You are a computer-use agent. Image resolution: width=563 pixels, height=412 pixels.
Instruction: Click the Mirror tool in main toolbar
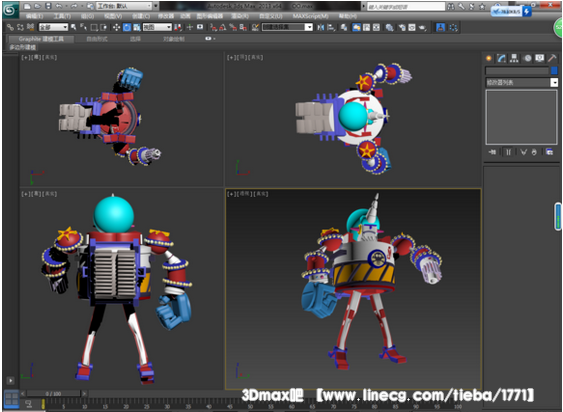point(321,27)
